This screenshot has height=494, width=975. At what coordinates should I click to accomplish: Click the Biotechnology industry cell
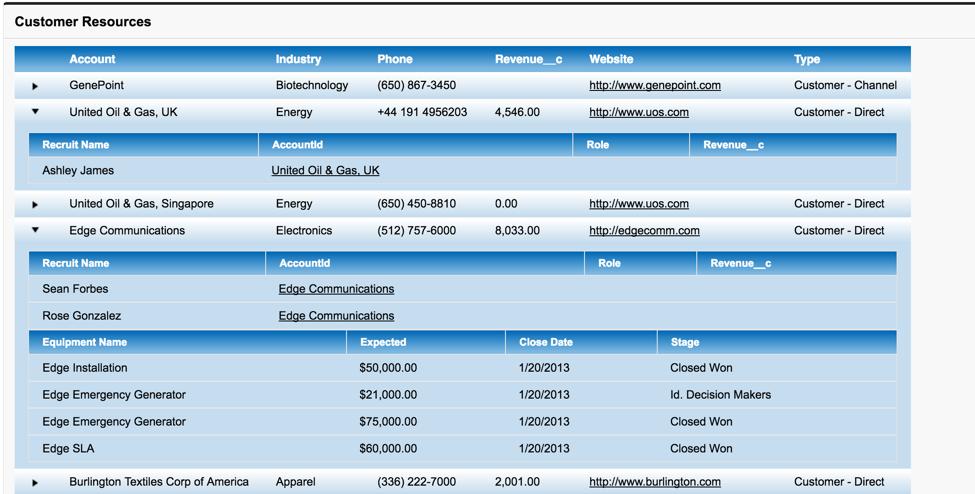312,85
